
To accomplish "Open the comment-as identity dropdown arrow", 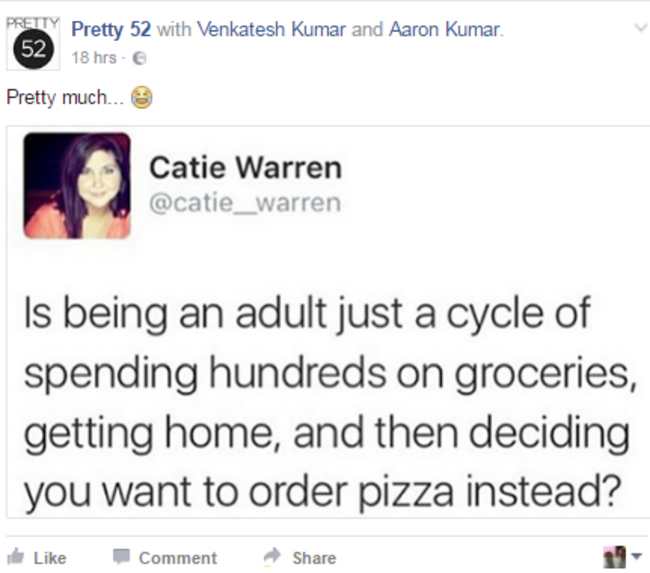I will pos(636,556).
